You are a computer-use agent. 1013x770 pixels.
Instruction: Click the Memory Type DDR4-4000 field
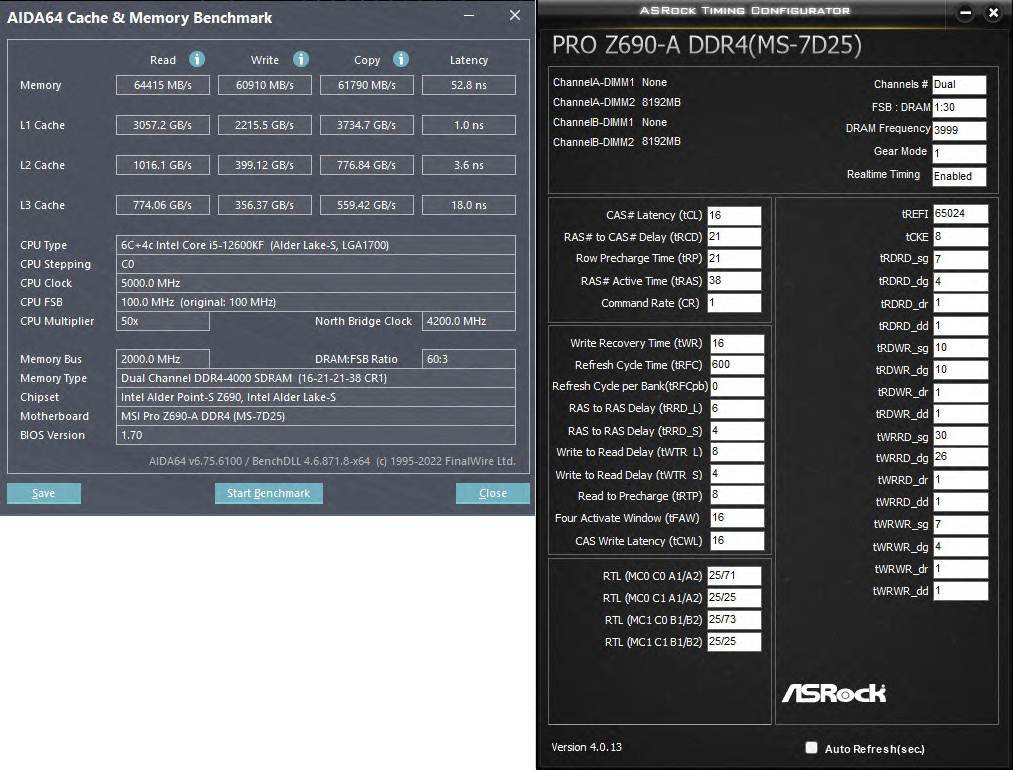[316, 378]
